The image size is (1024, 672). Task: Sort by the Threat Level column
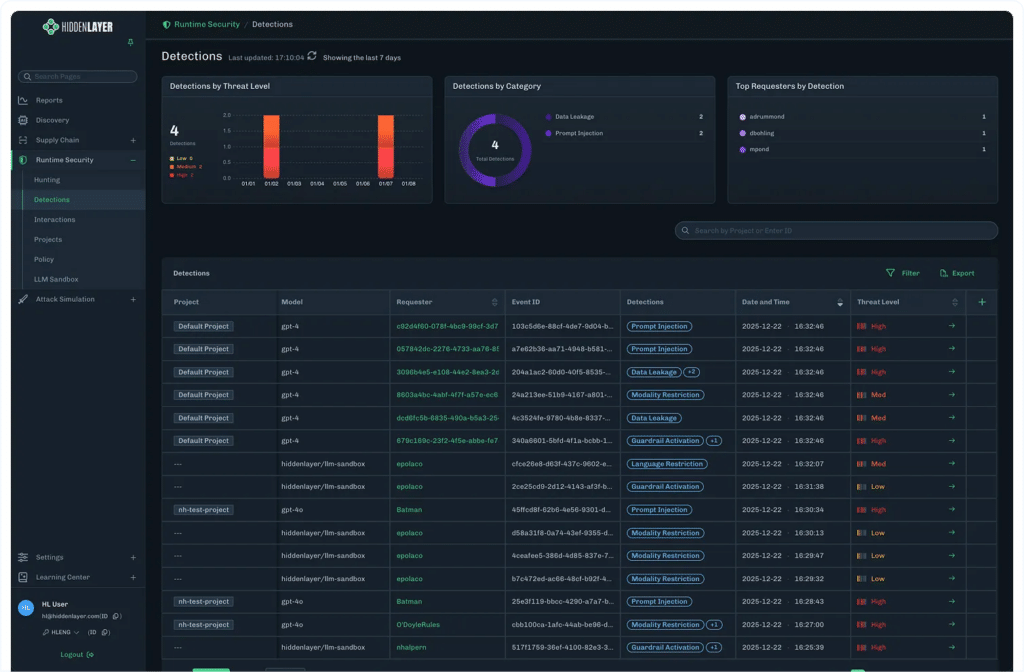(x=955, y=302)
